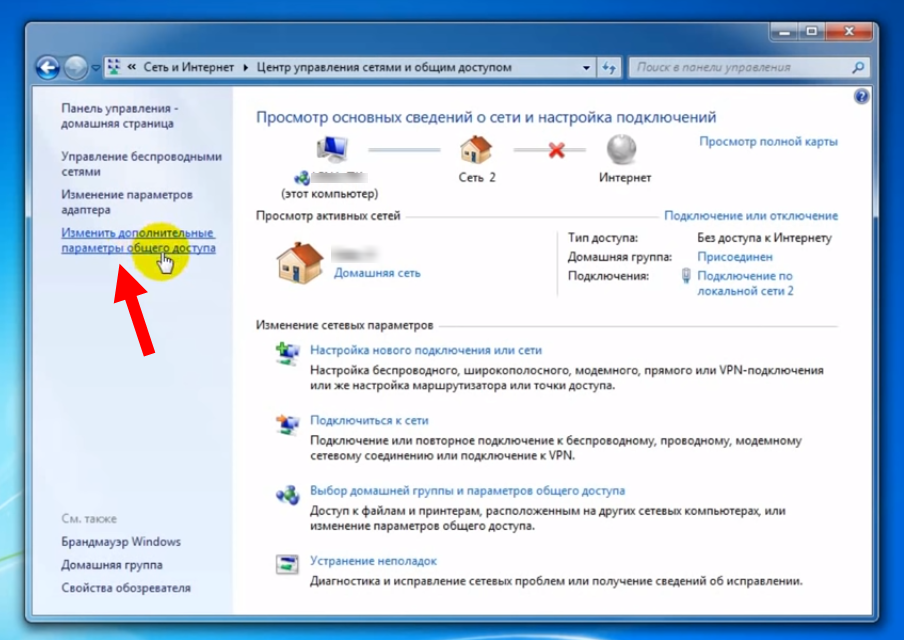Expand the address bar history dropdown arrow

(x=586, y=68)
